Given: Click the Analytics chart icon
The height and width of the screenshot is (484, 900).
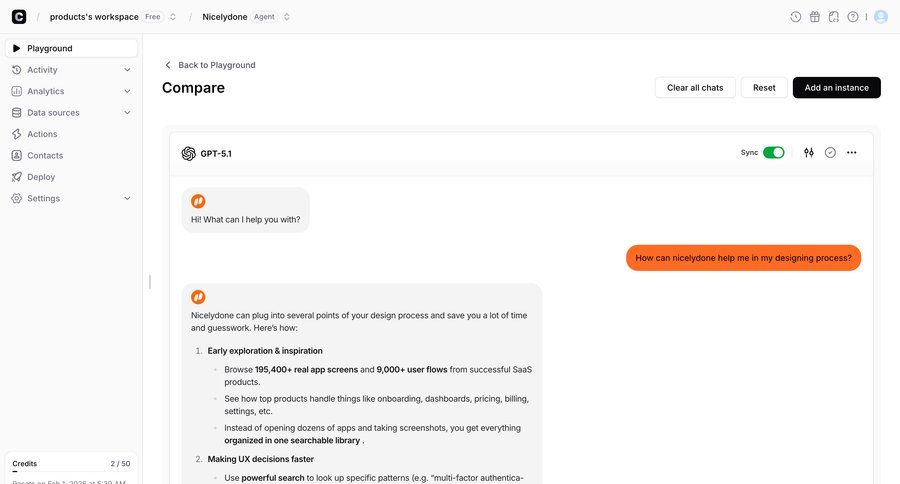Looking at the screenshot, I should [x=17, y=91].
